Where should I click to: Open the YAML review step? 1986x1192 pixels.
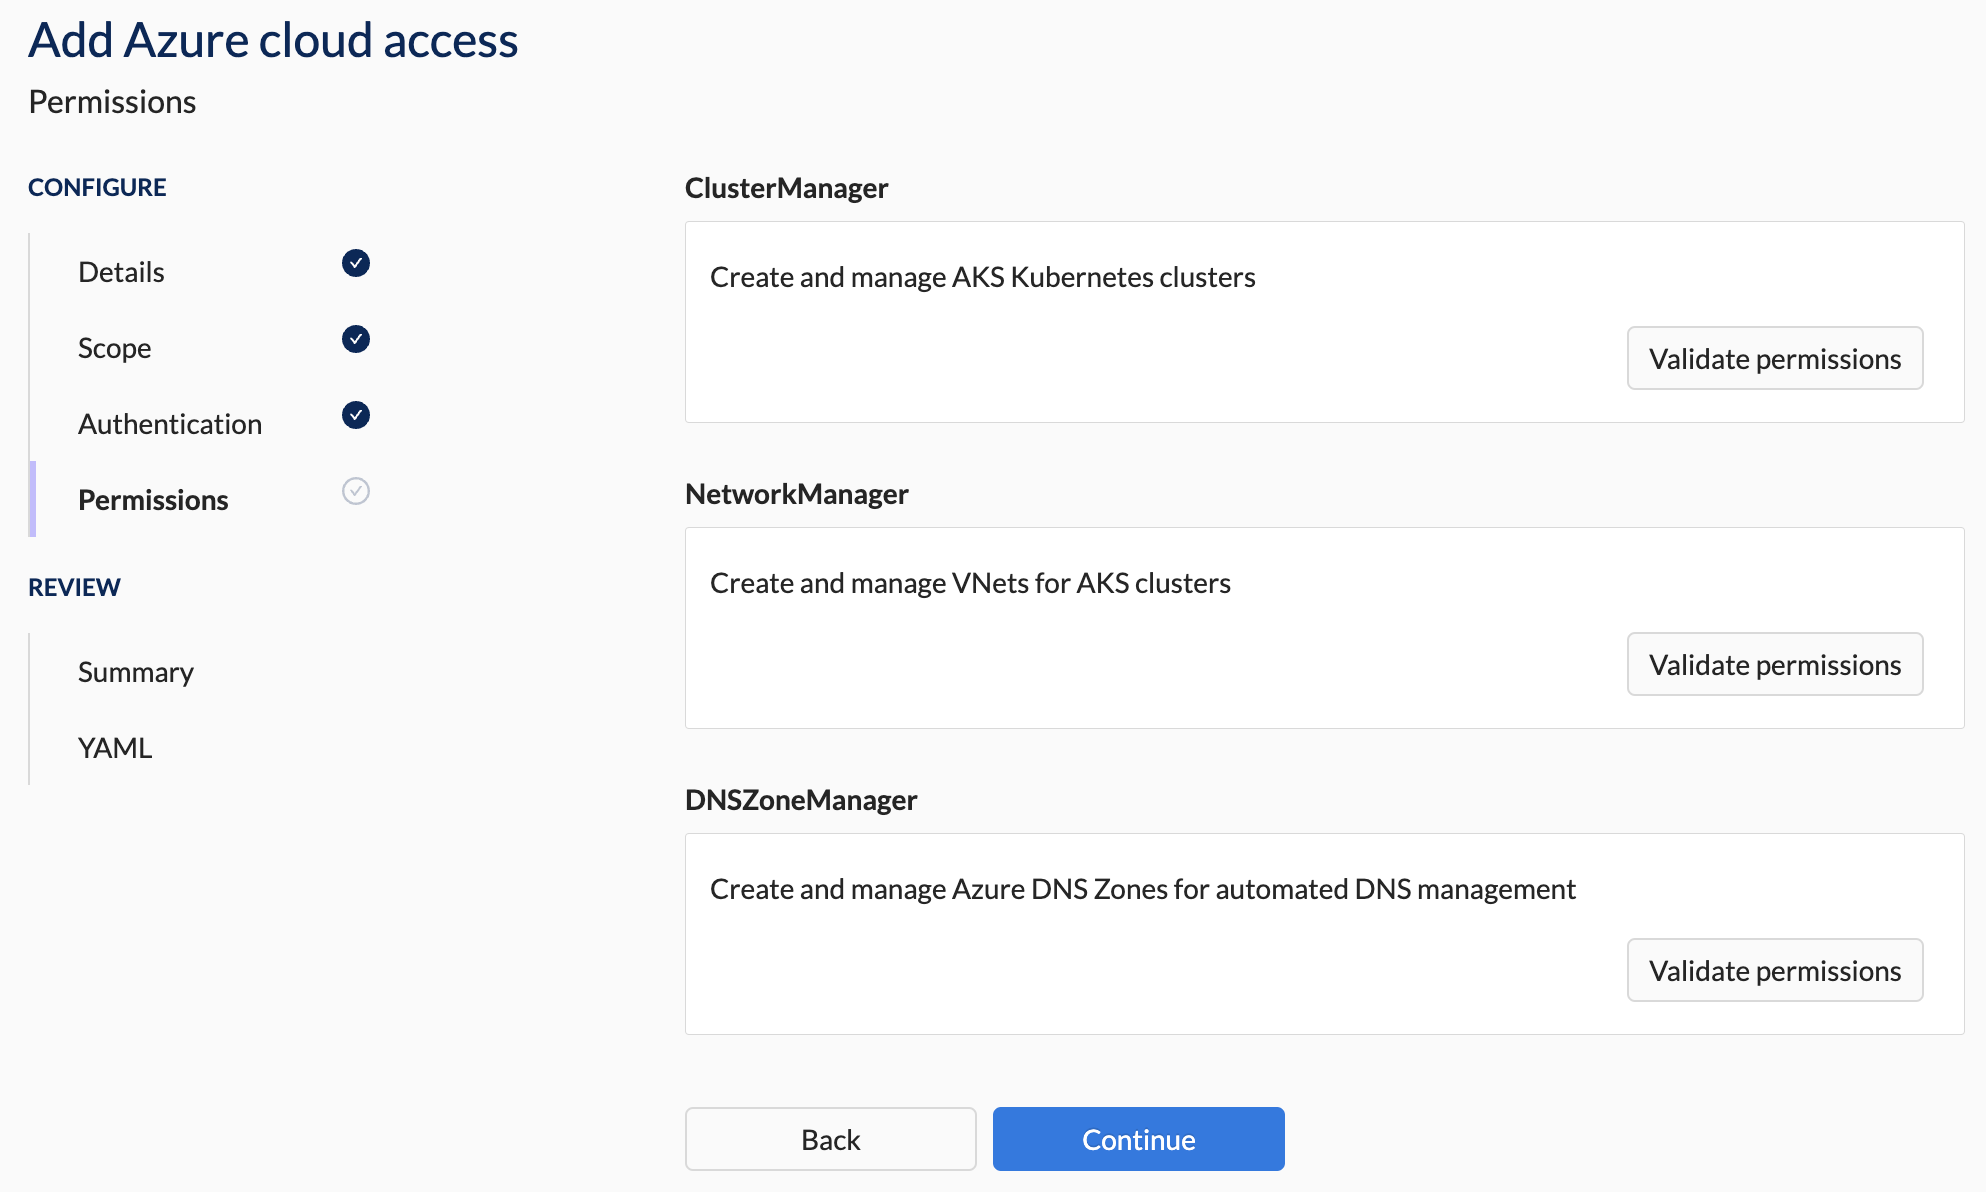[x=115, y=748]
